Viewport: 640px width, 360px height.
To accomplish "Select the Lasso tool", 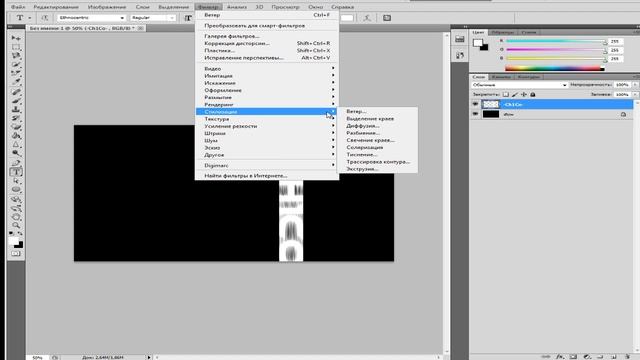I will (x=16, y=56).
